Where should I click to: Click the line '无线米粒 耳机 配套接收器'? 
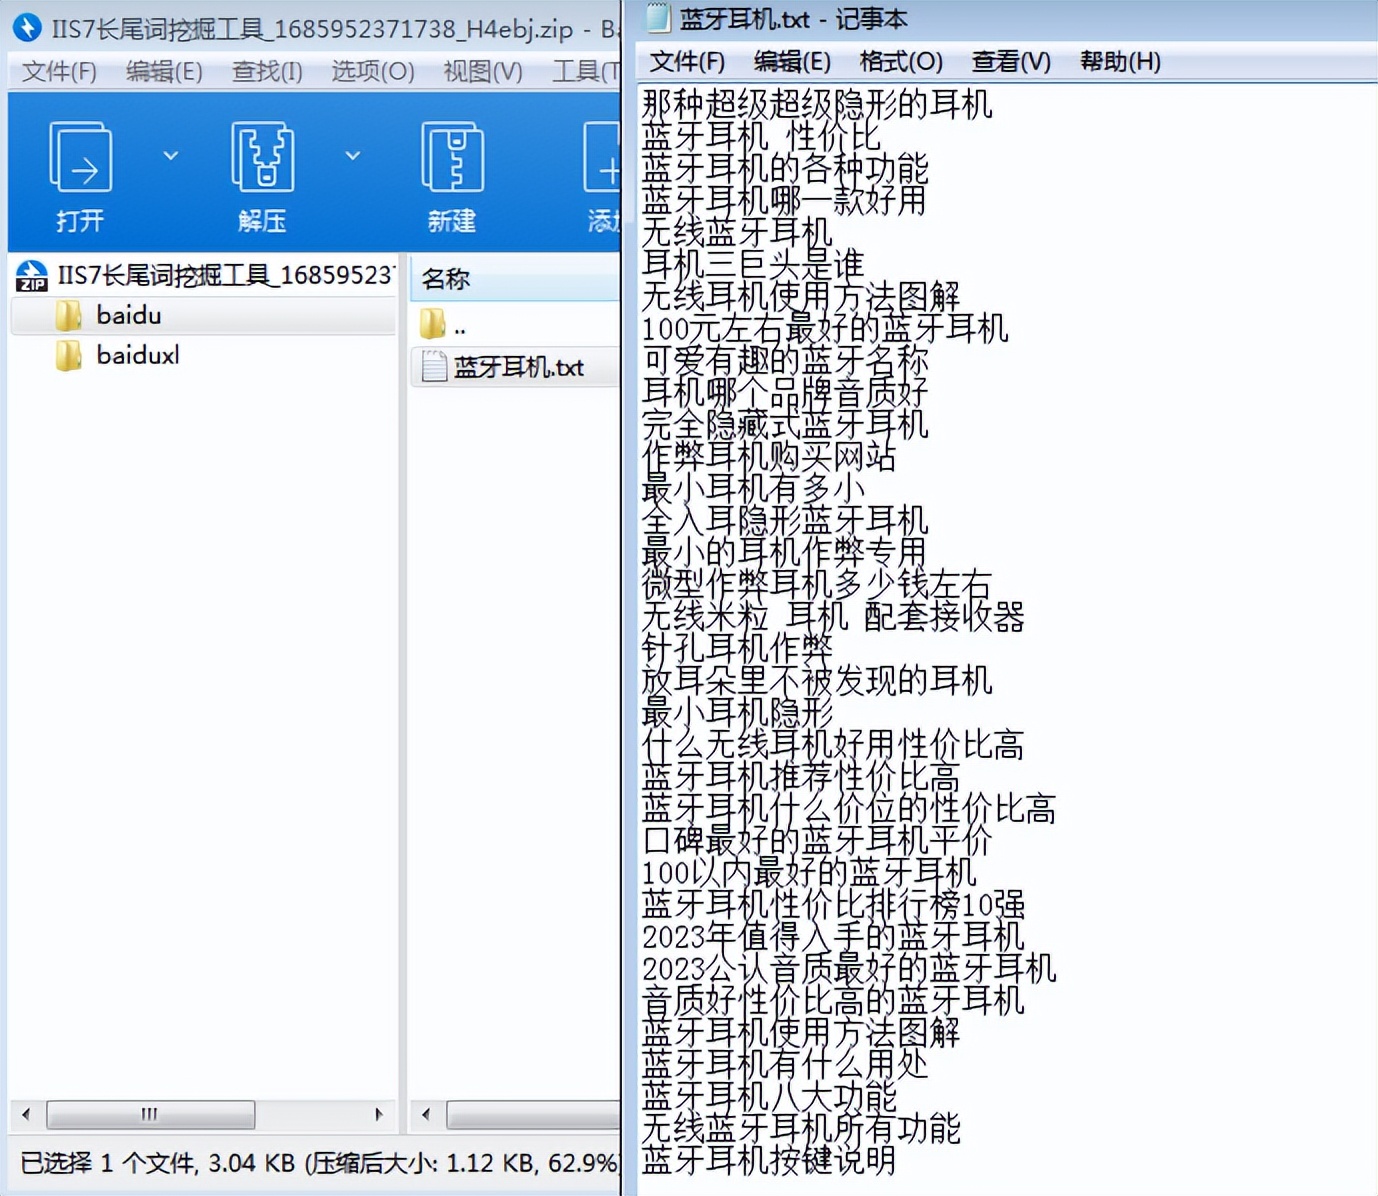pyautogui.click(x=833, y=616)
